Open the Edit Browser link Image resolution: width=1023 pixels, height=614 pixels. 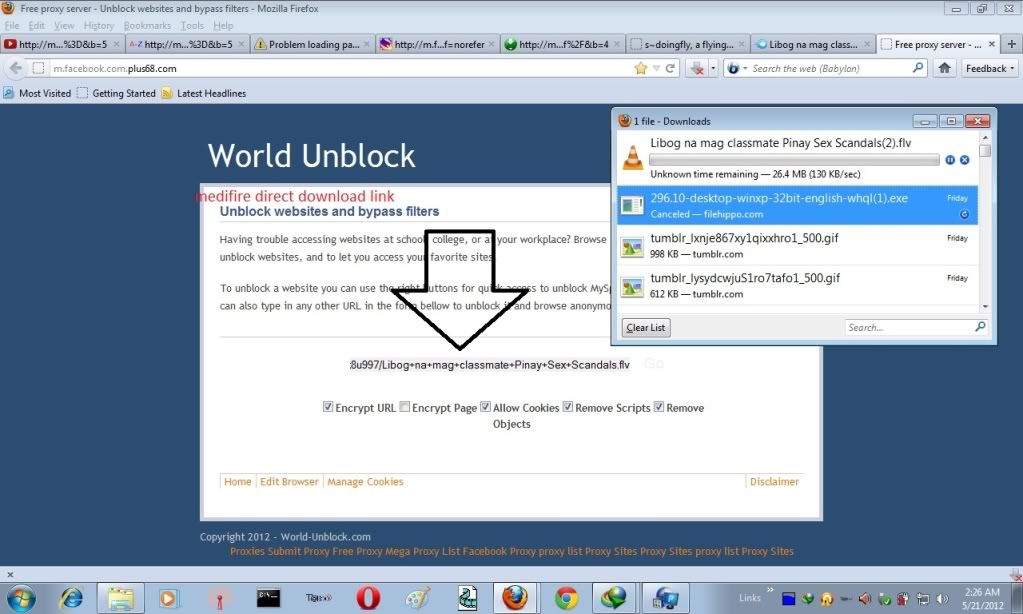pos(289,482)
